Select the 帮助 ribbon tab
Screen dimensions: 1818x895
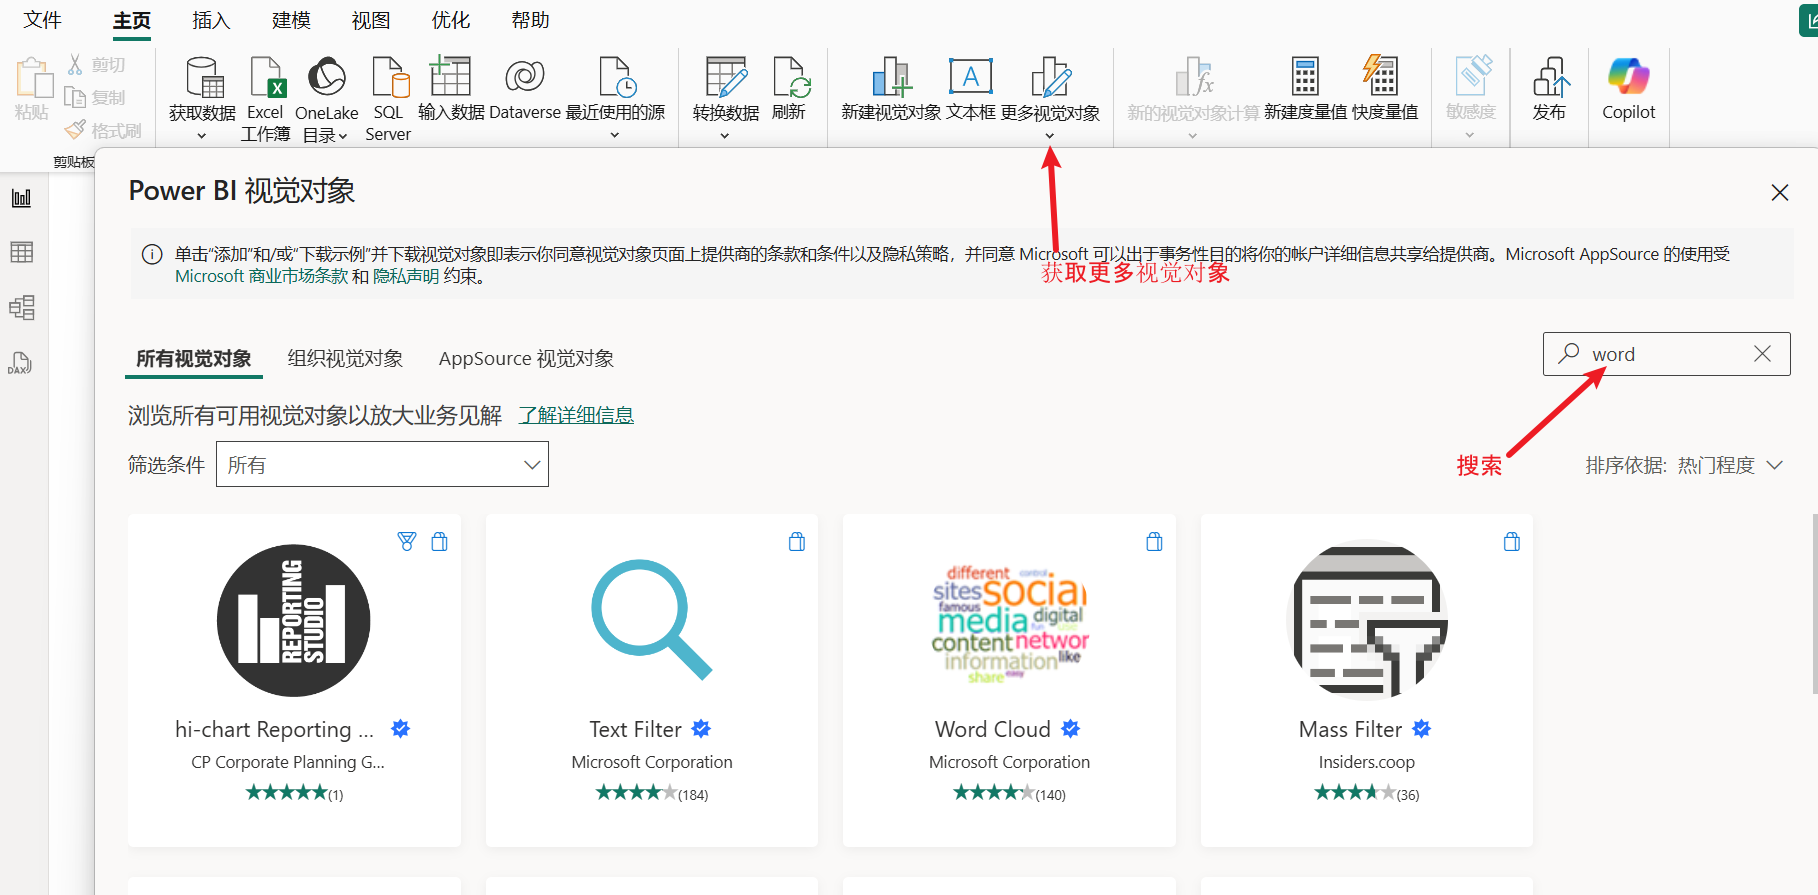(x=530, y=20)
